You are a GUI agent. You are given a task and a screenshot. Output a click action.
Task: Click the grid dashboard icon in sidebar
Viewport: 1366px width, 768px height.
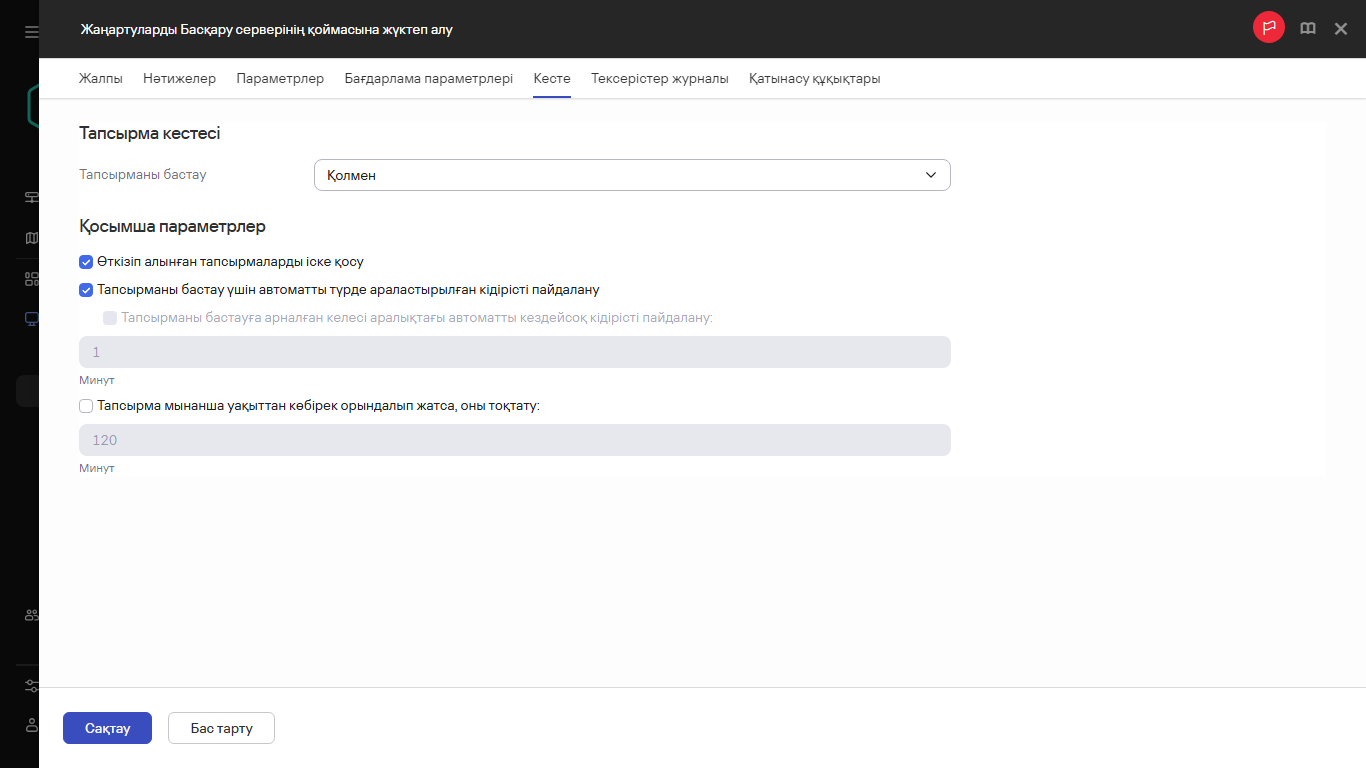[x=31, y=279]
